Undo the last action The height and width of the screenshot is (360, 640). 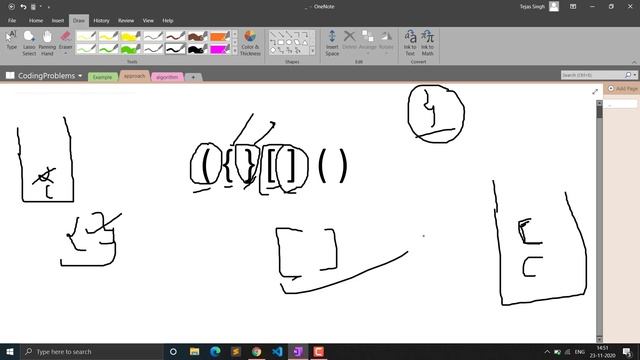(23, 7)
